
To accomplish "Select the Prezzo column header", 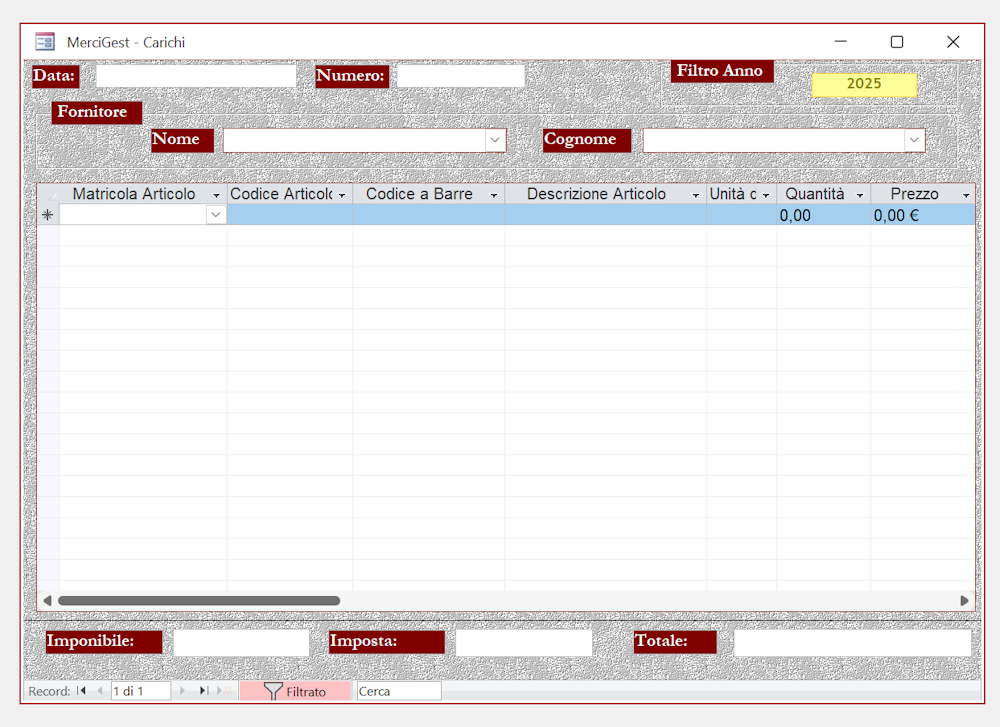I will tap(914, 194).
